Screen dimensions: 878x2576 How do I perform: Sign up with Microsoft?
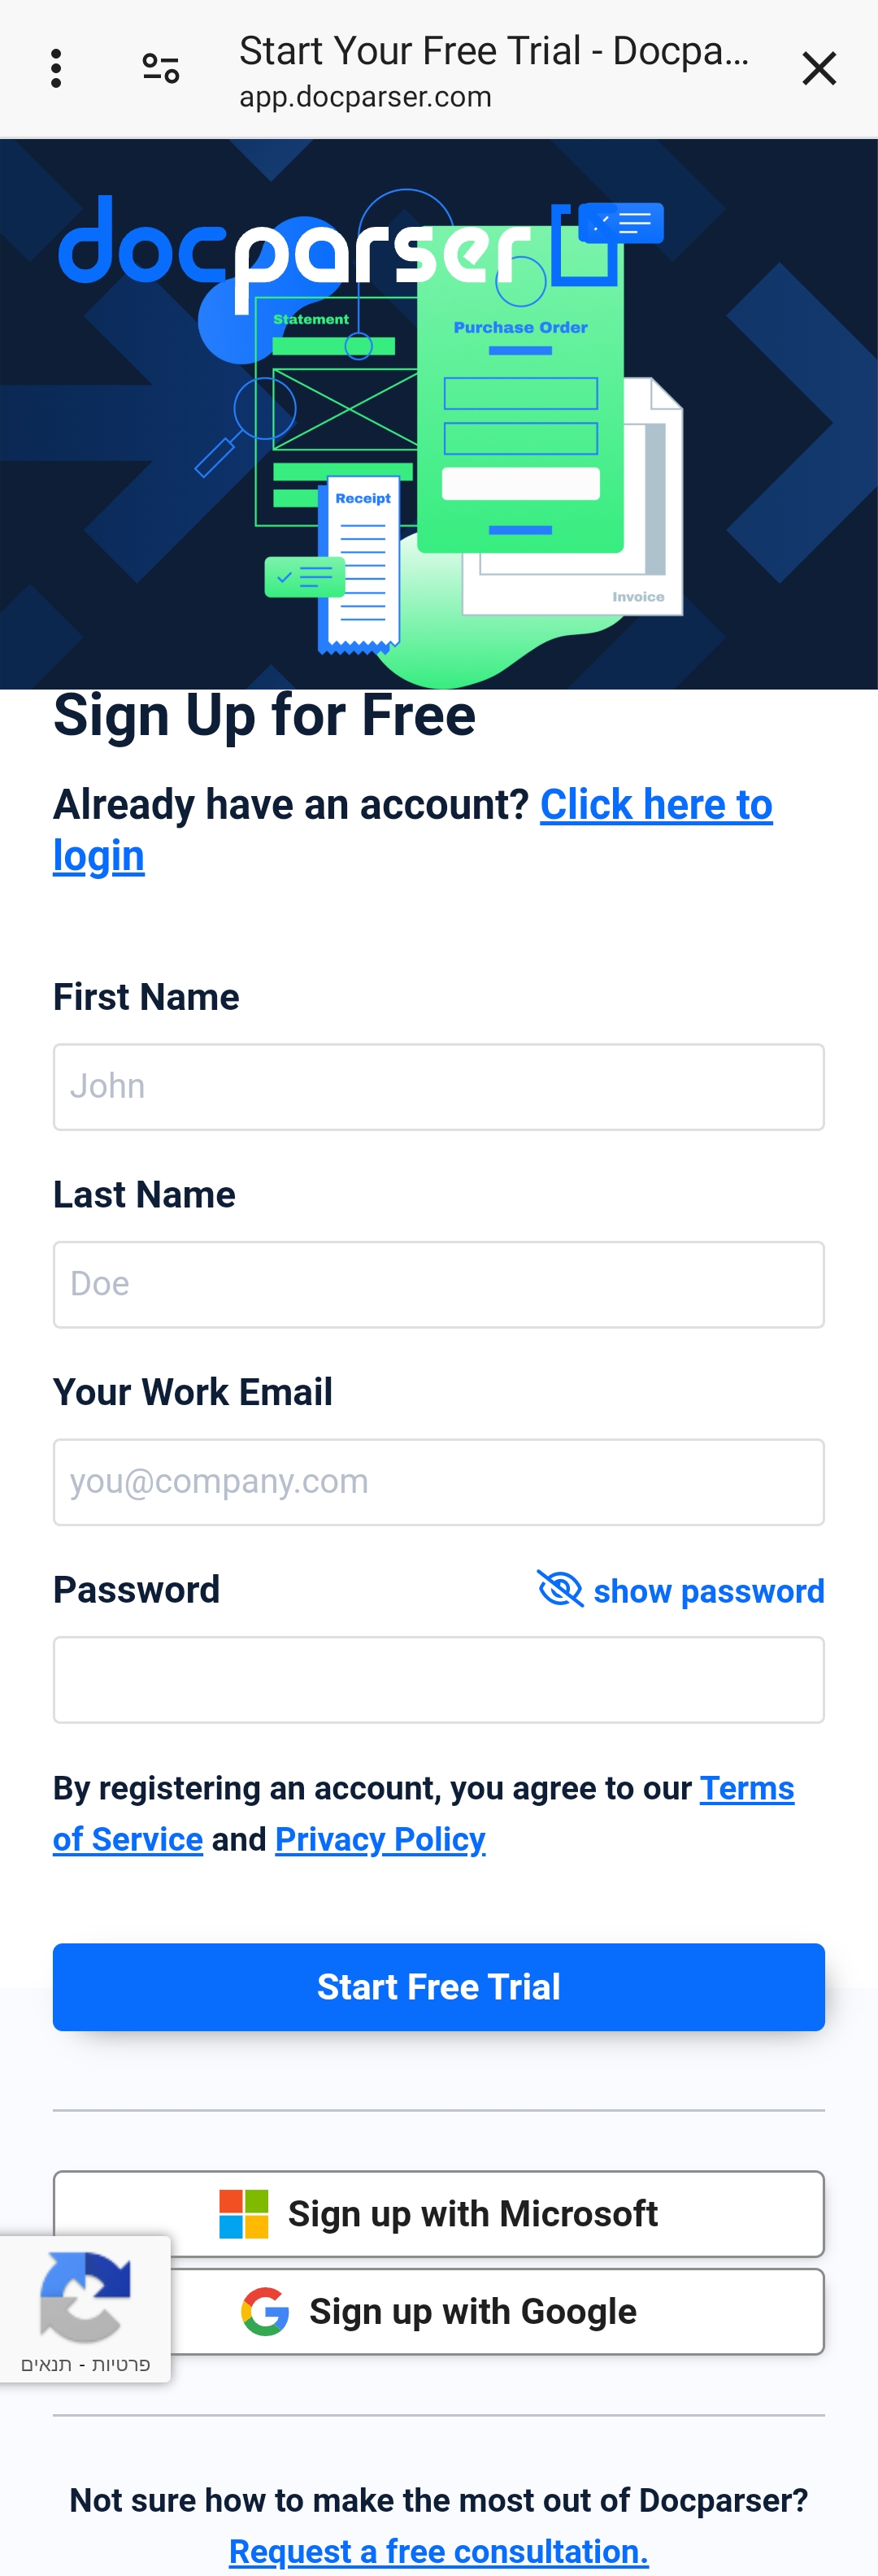[x=438, y=2213]
